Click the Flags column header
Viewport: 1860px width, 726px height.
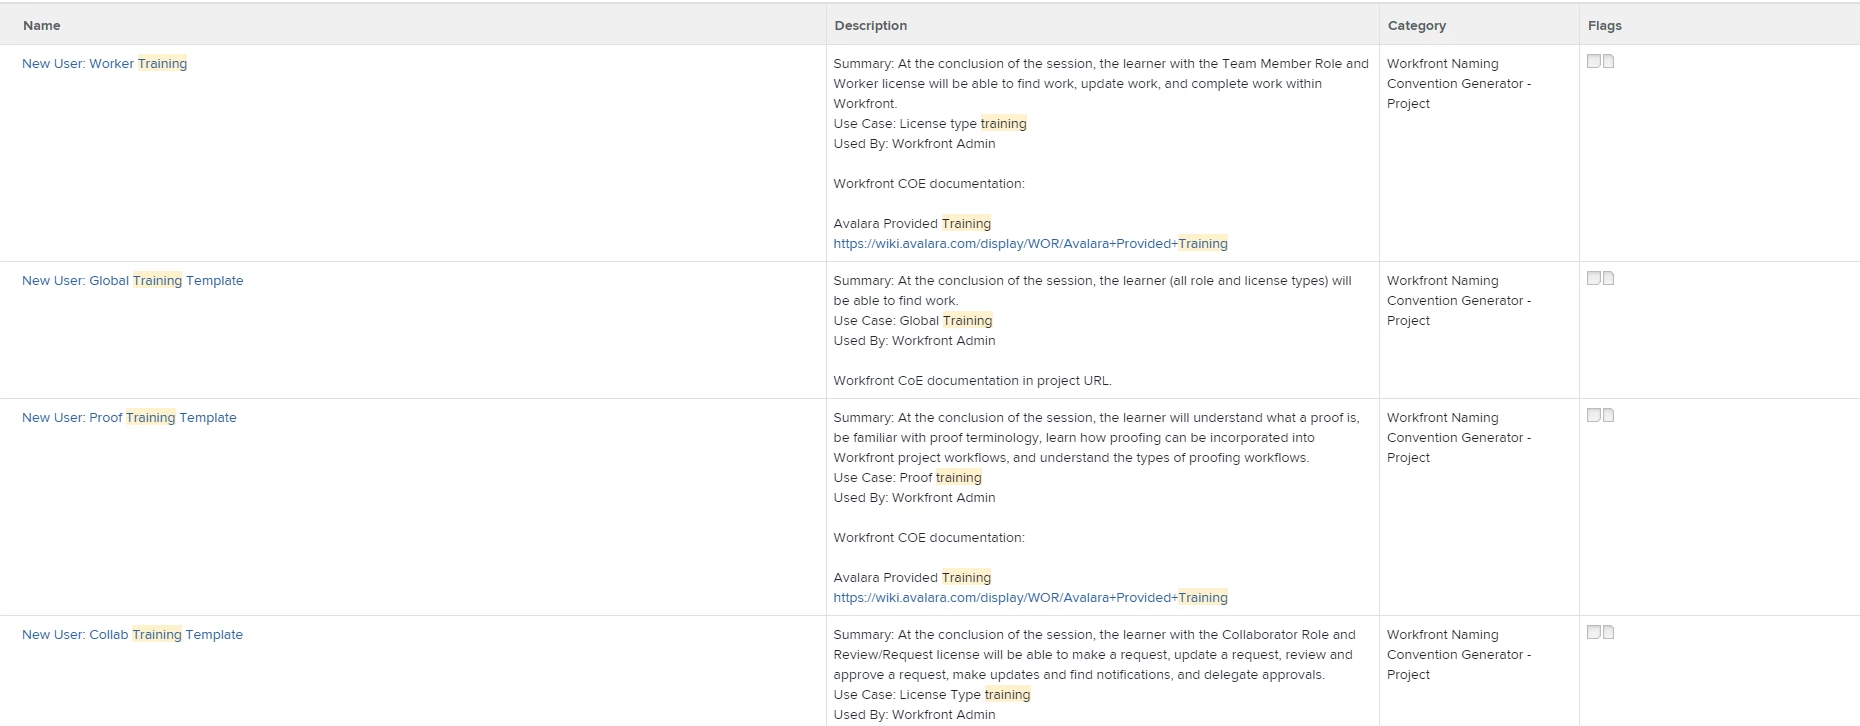tap(1605, 26)
